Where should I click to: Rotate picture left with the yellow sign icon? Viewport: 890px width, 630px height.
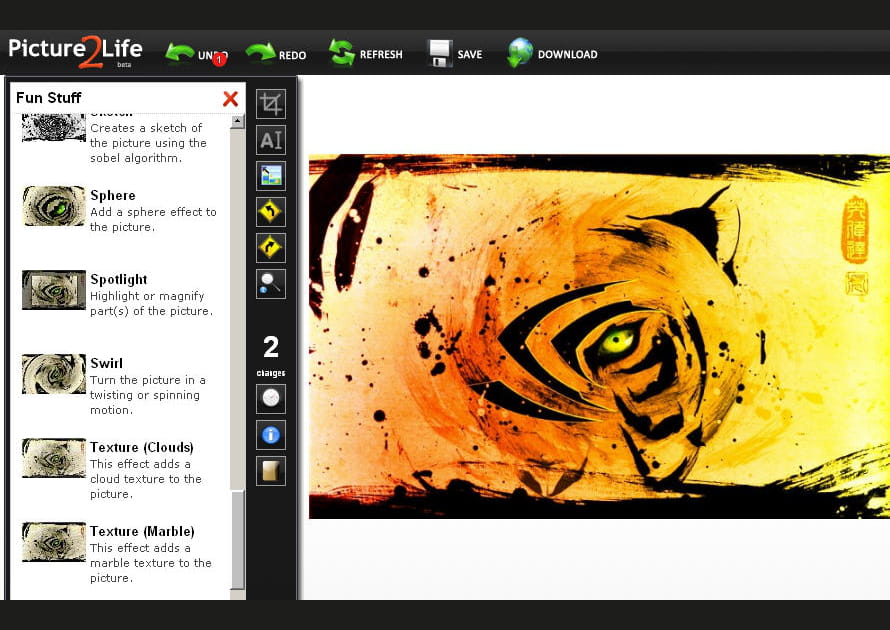click(x=271, y=212)
